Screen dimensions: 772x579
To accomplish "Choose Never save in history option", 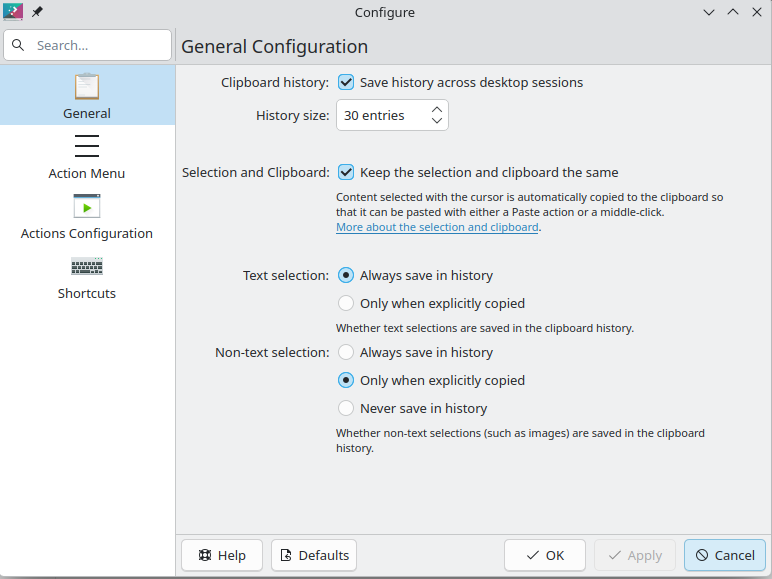I will click(346, 408).
